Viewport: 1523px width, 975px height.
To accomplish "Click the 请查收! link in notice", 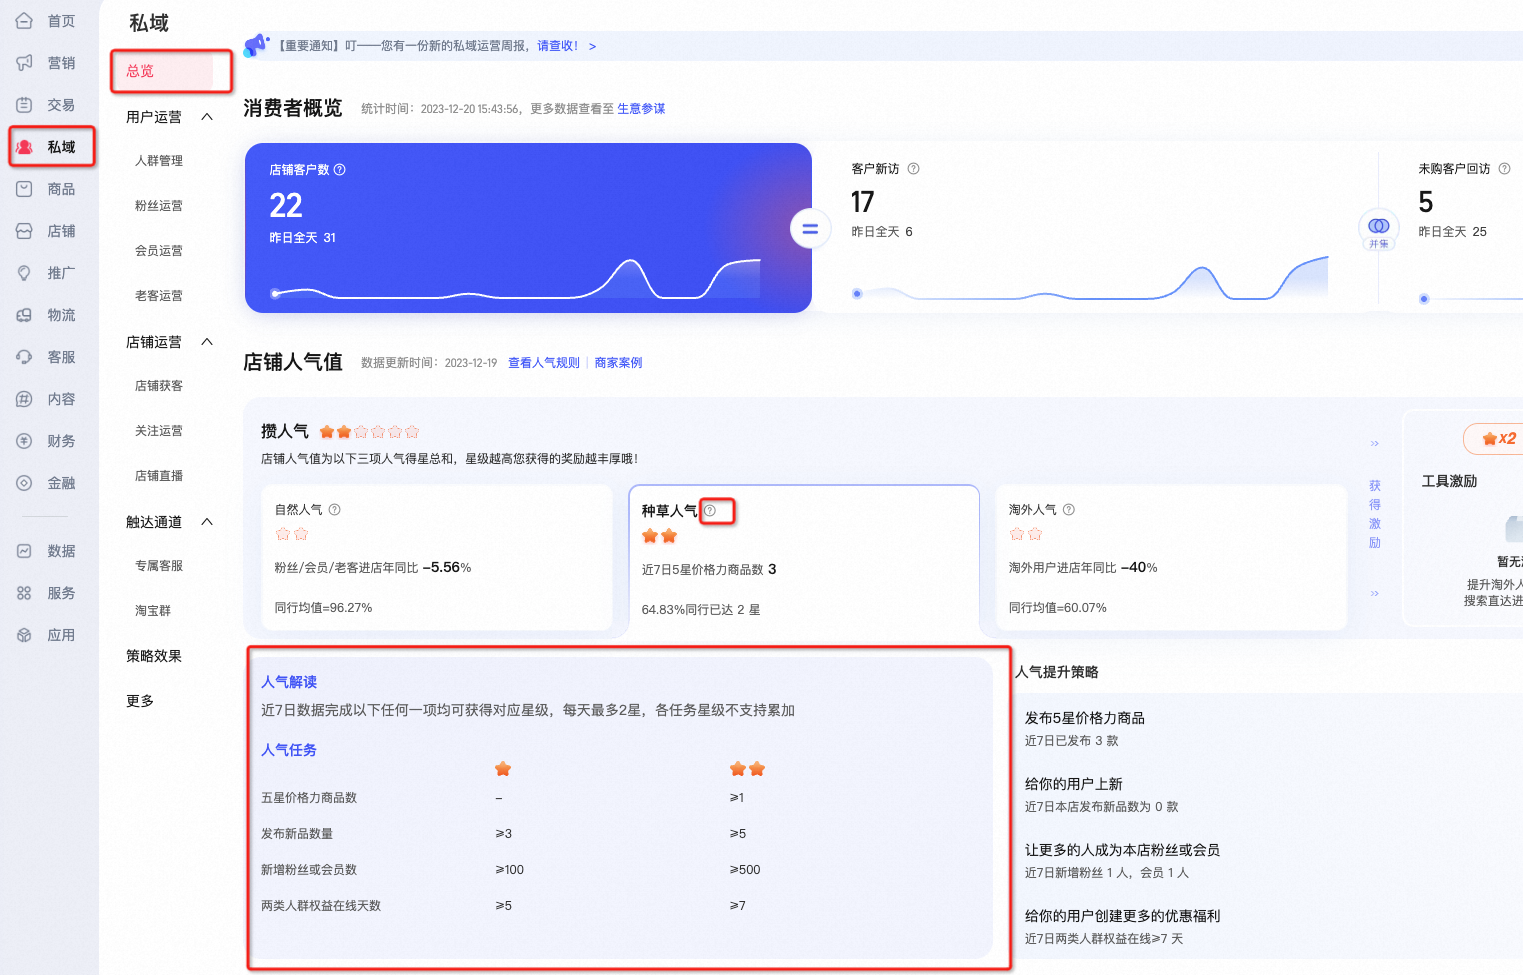I will (x=558, y=46).
